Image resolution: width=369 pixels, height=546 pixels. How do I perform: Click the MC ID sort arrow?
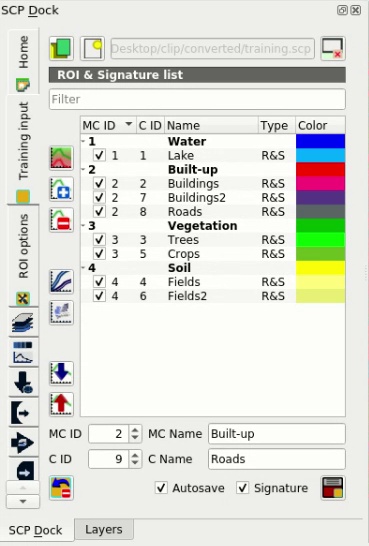[129, 124]
